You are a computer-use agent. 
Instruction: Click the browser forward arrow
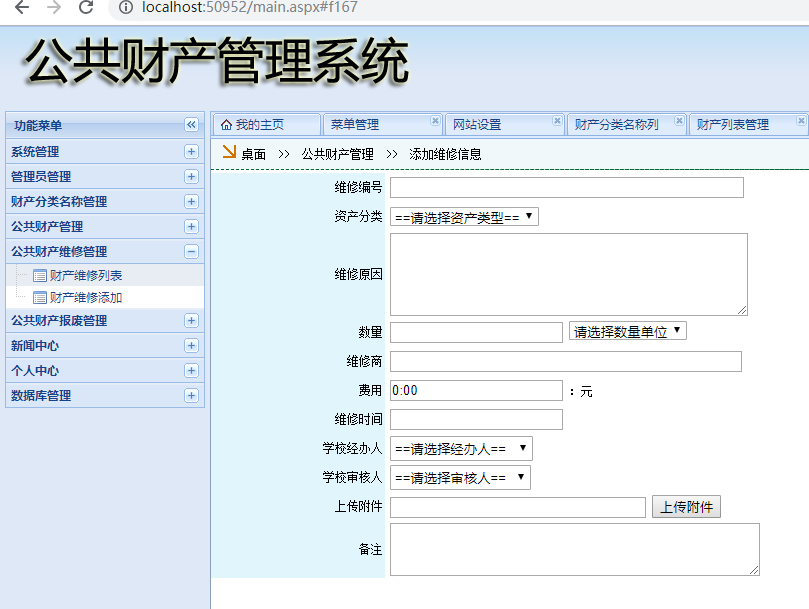pos(54,7)
